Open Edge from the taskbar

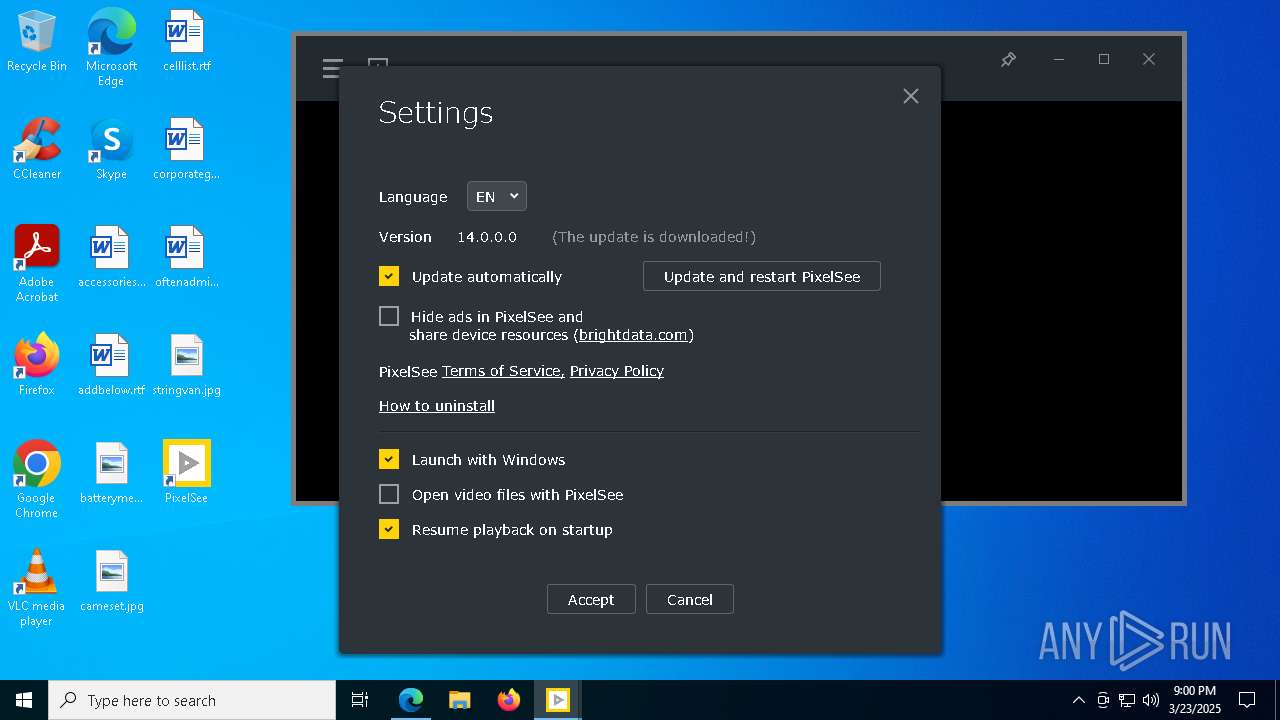(x=411, y=700)
